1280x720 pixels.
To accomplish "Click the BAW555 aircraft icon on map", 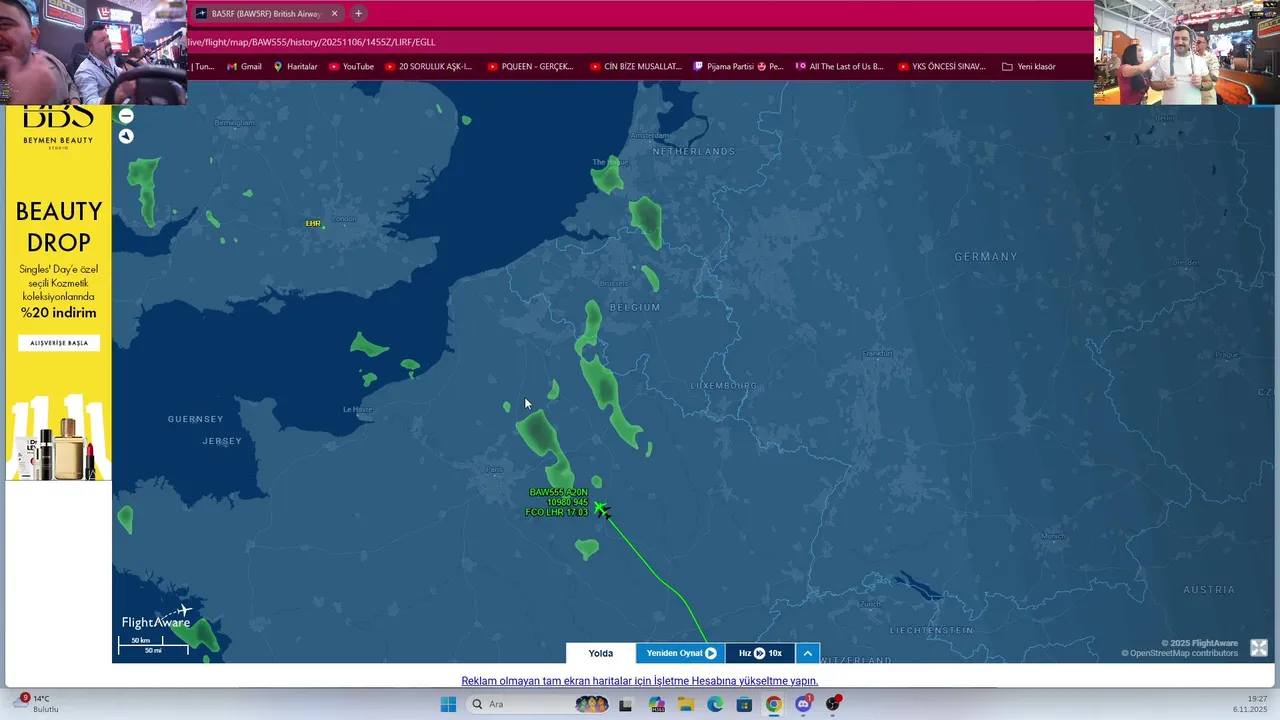I will (x=601, y=510).
